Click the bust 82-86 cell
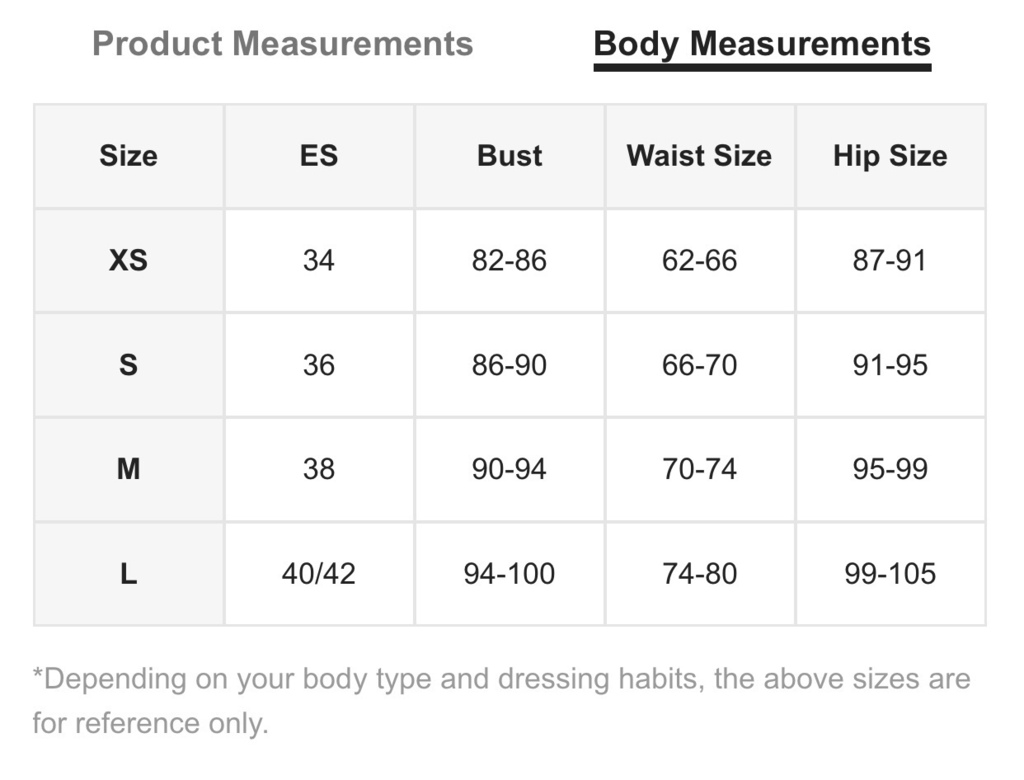Image resolution: width=1024 pixels, height=780 pixels. coord(509,261)
